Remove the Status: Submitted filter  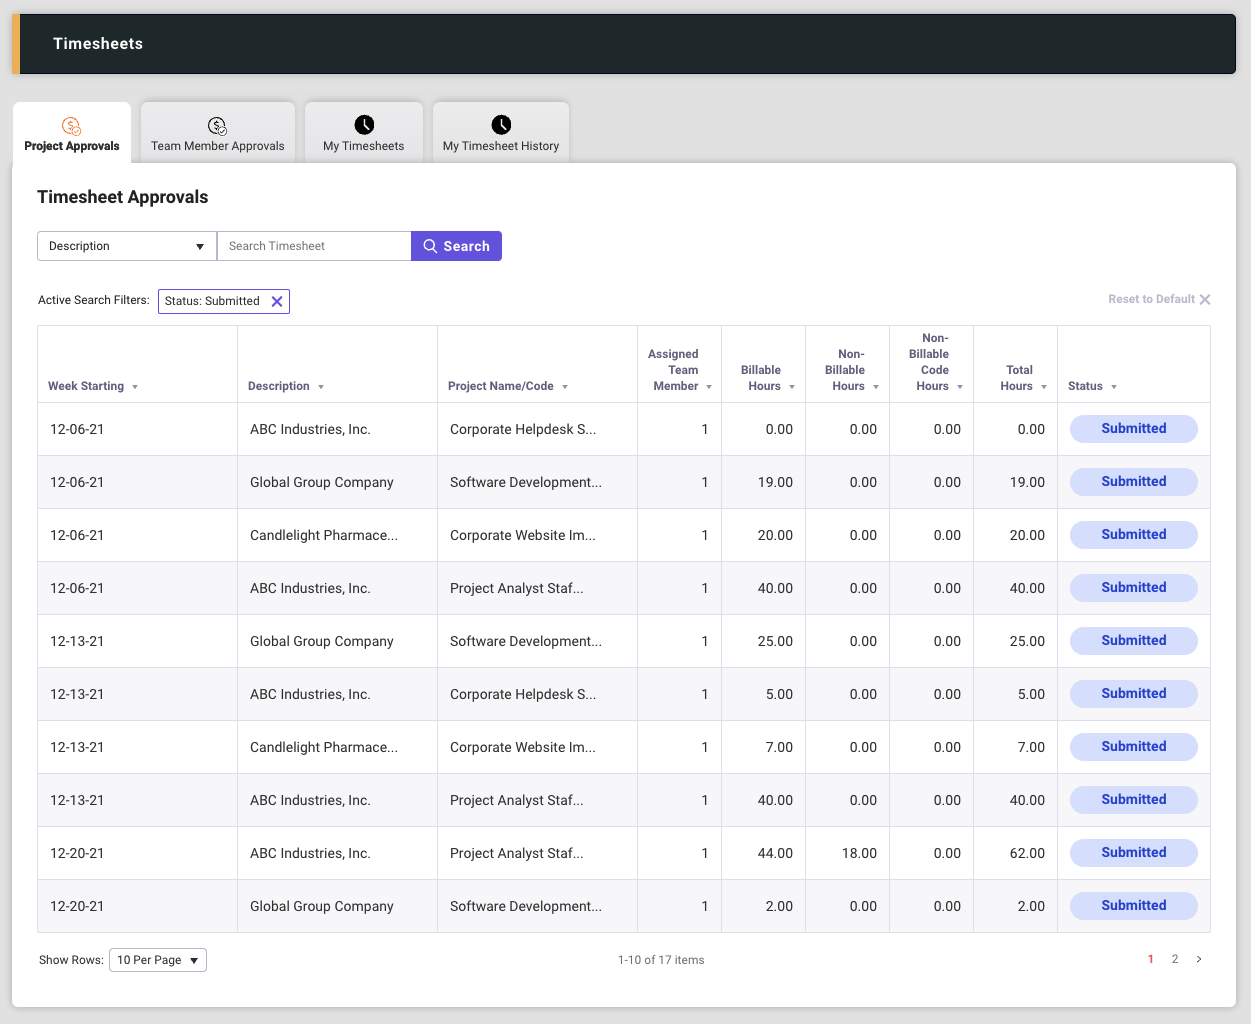(x=277, y=301)
